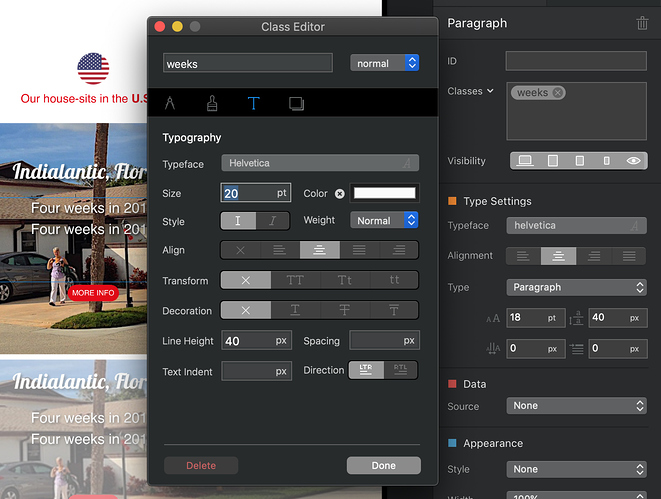Click the red Delete button
This screenshot has width=661, height=499.
coord(200,465)
